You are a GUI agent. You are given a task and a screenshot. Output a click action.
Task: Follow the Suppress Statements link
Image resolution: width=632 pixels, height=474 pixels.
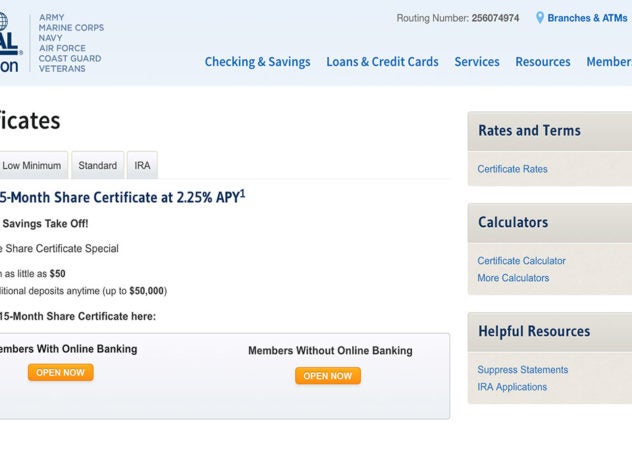coord(522,370)
